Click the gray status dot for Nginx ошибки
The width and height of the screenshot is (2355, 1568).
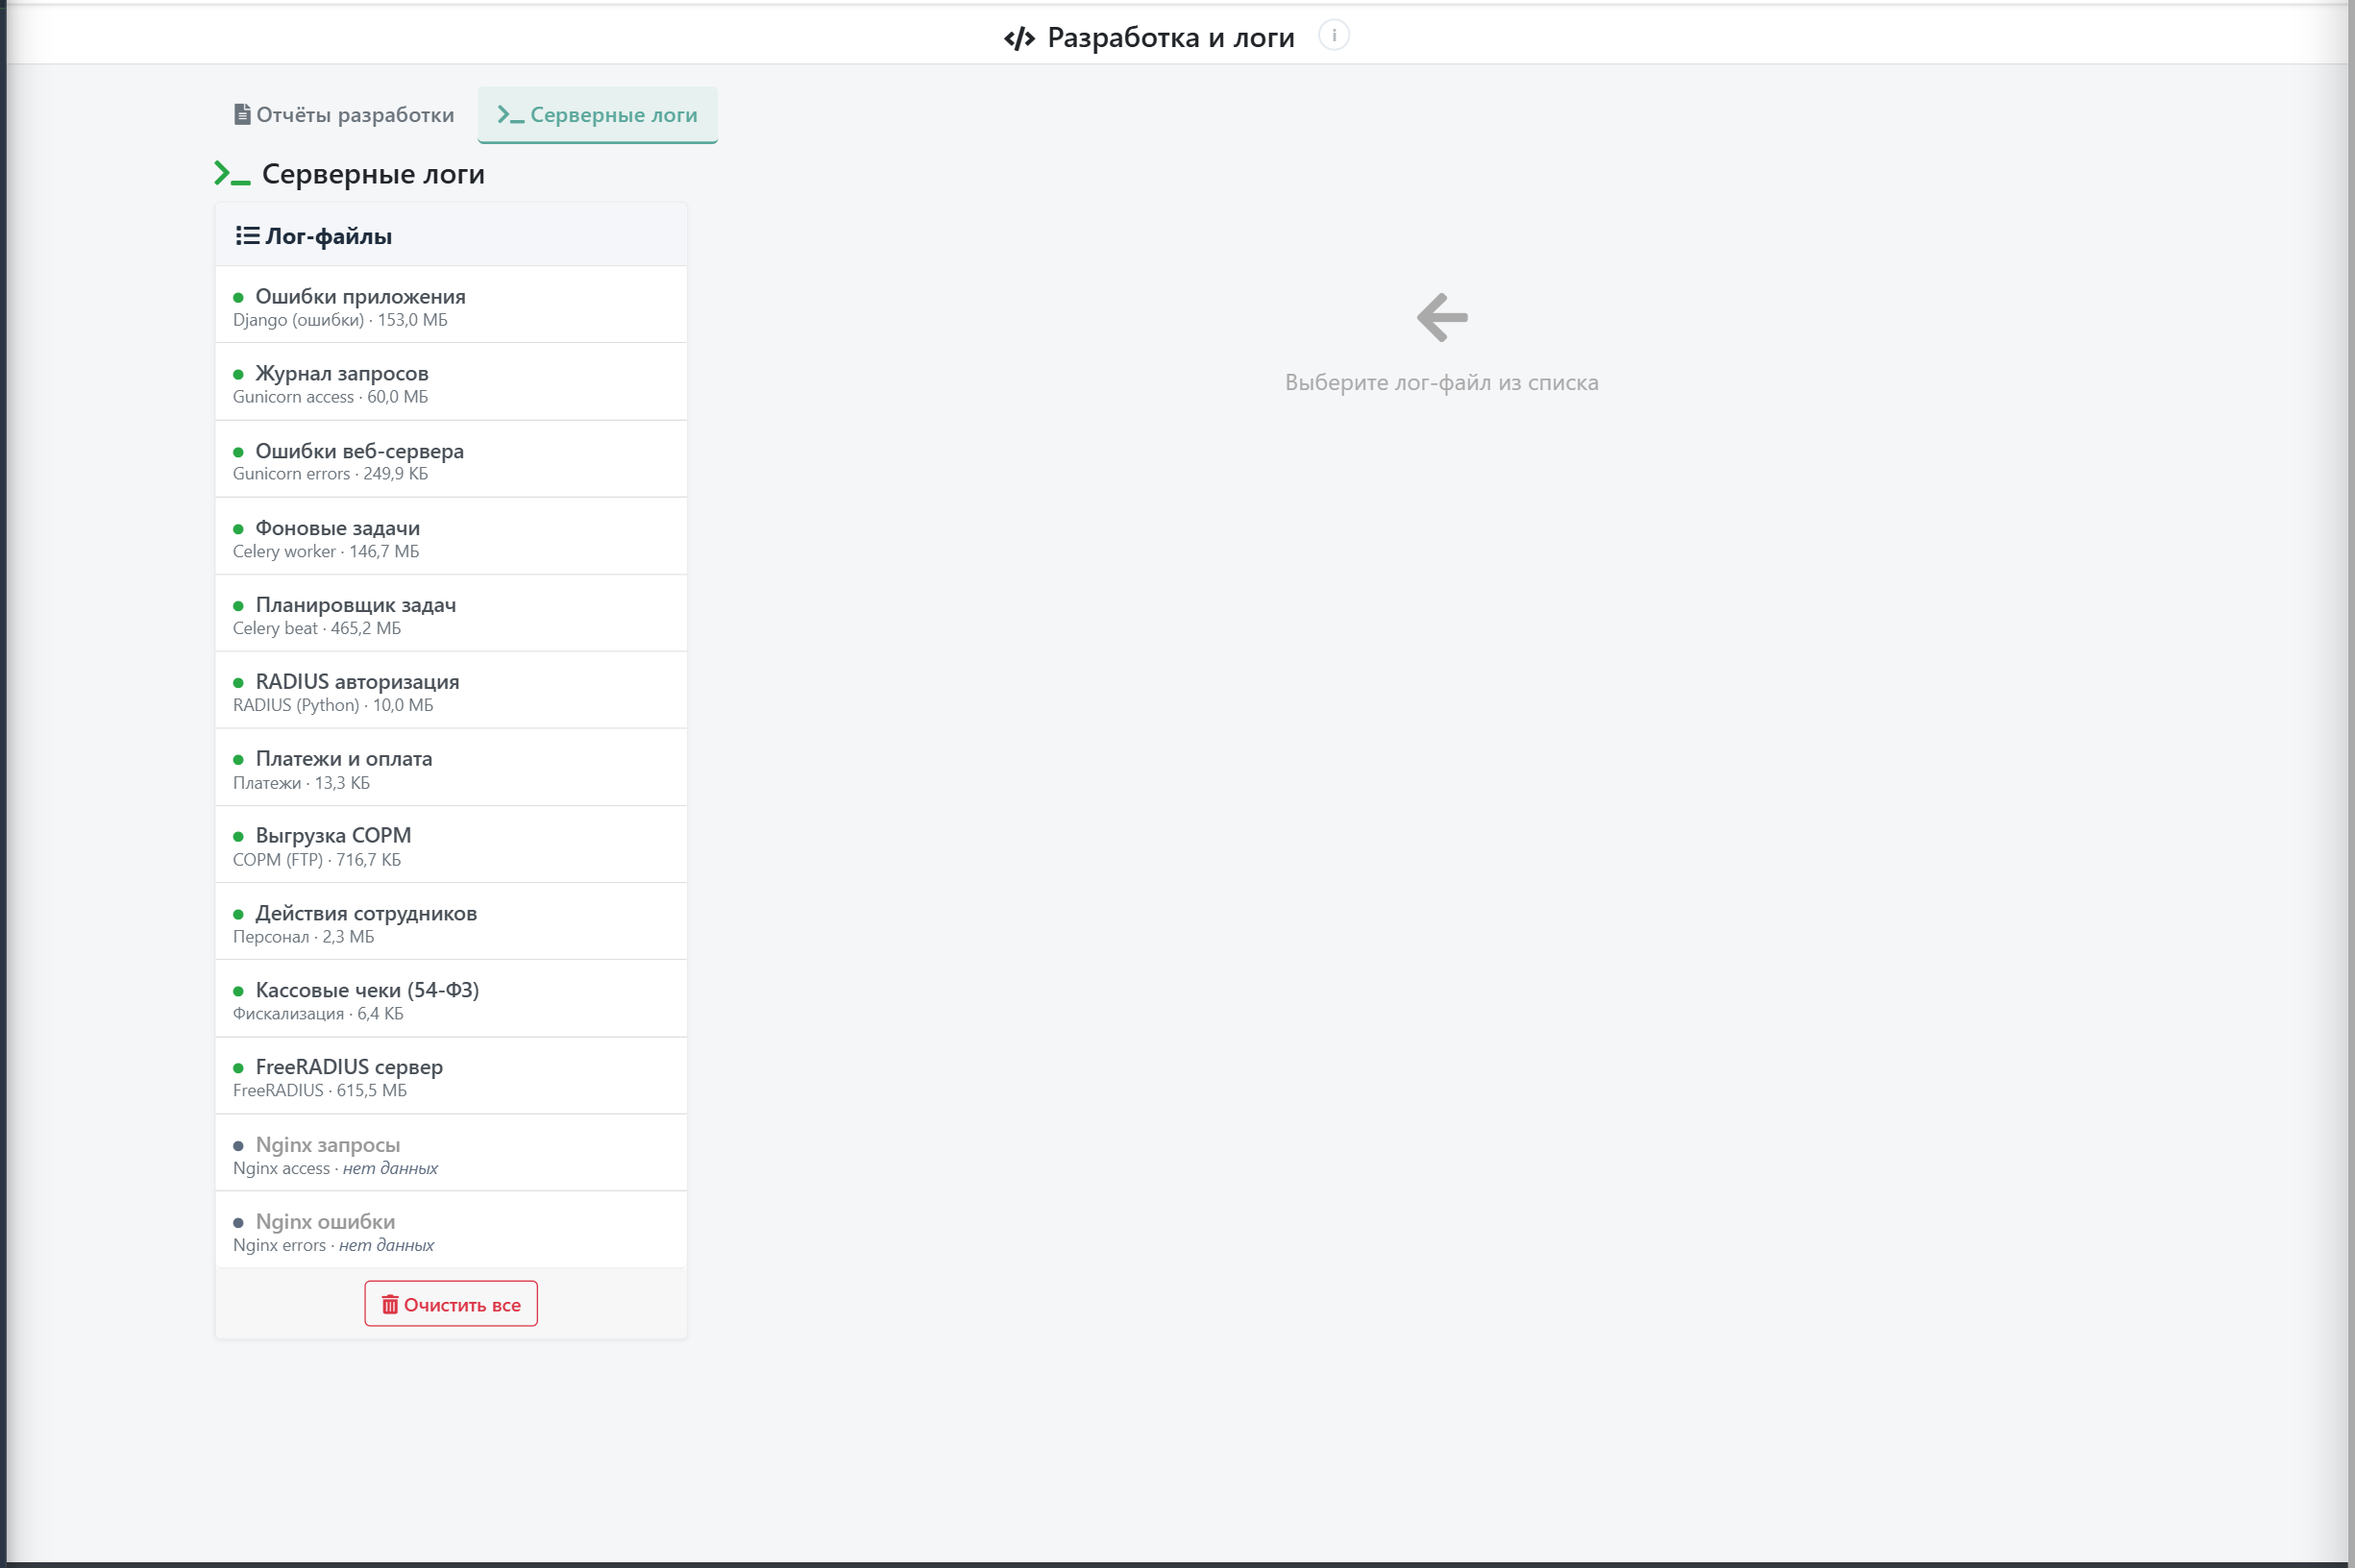[x=238, y=1223]
